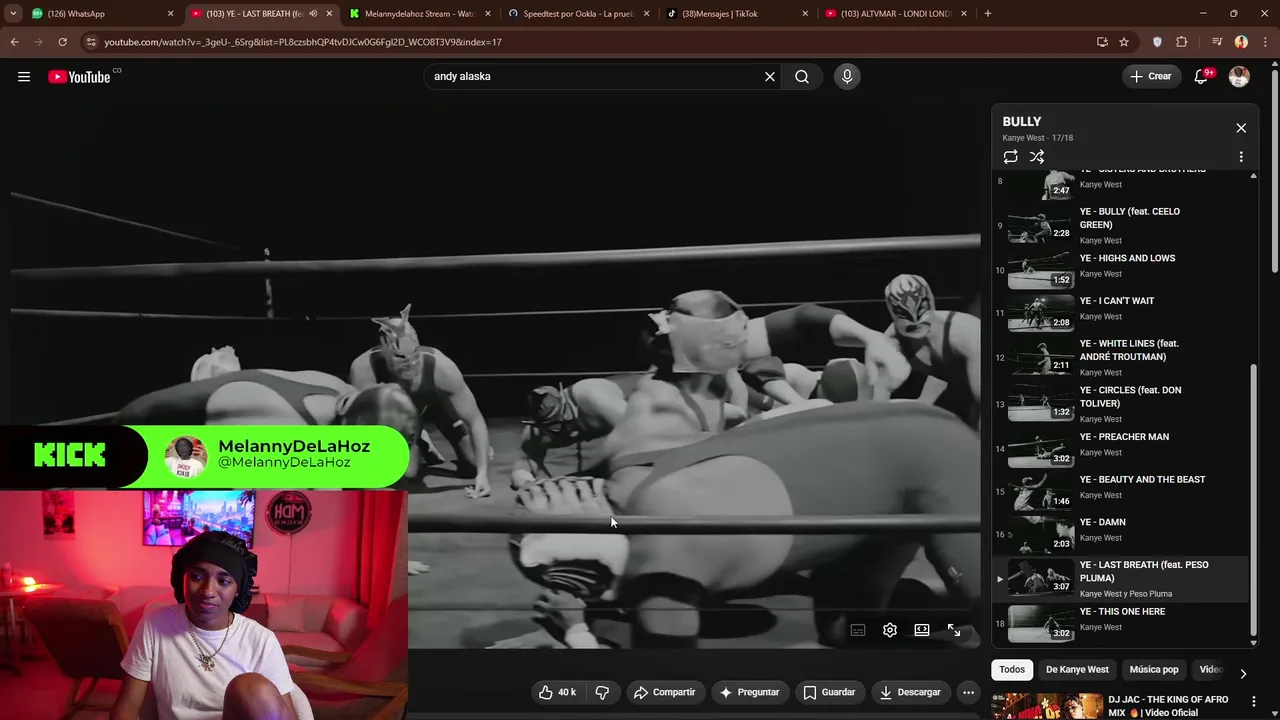Open the tab search dropdown arrow
The width and height of the screenshot is (1280, 720).
click(x=11, y=13)
